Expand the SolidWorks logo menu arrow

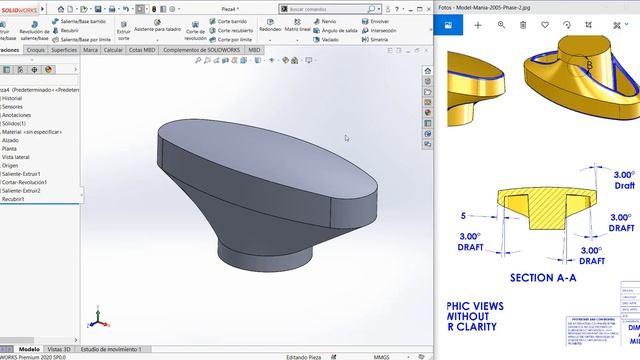click(x=42, y=9)
